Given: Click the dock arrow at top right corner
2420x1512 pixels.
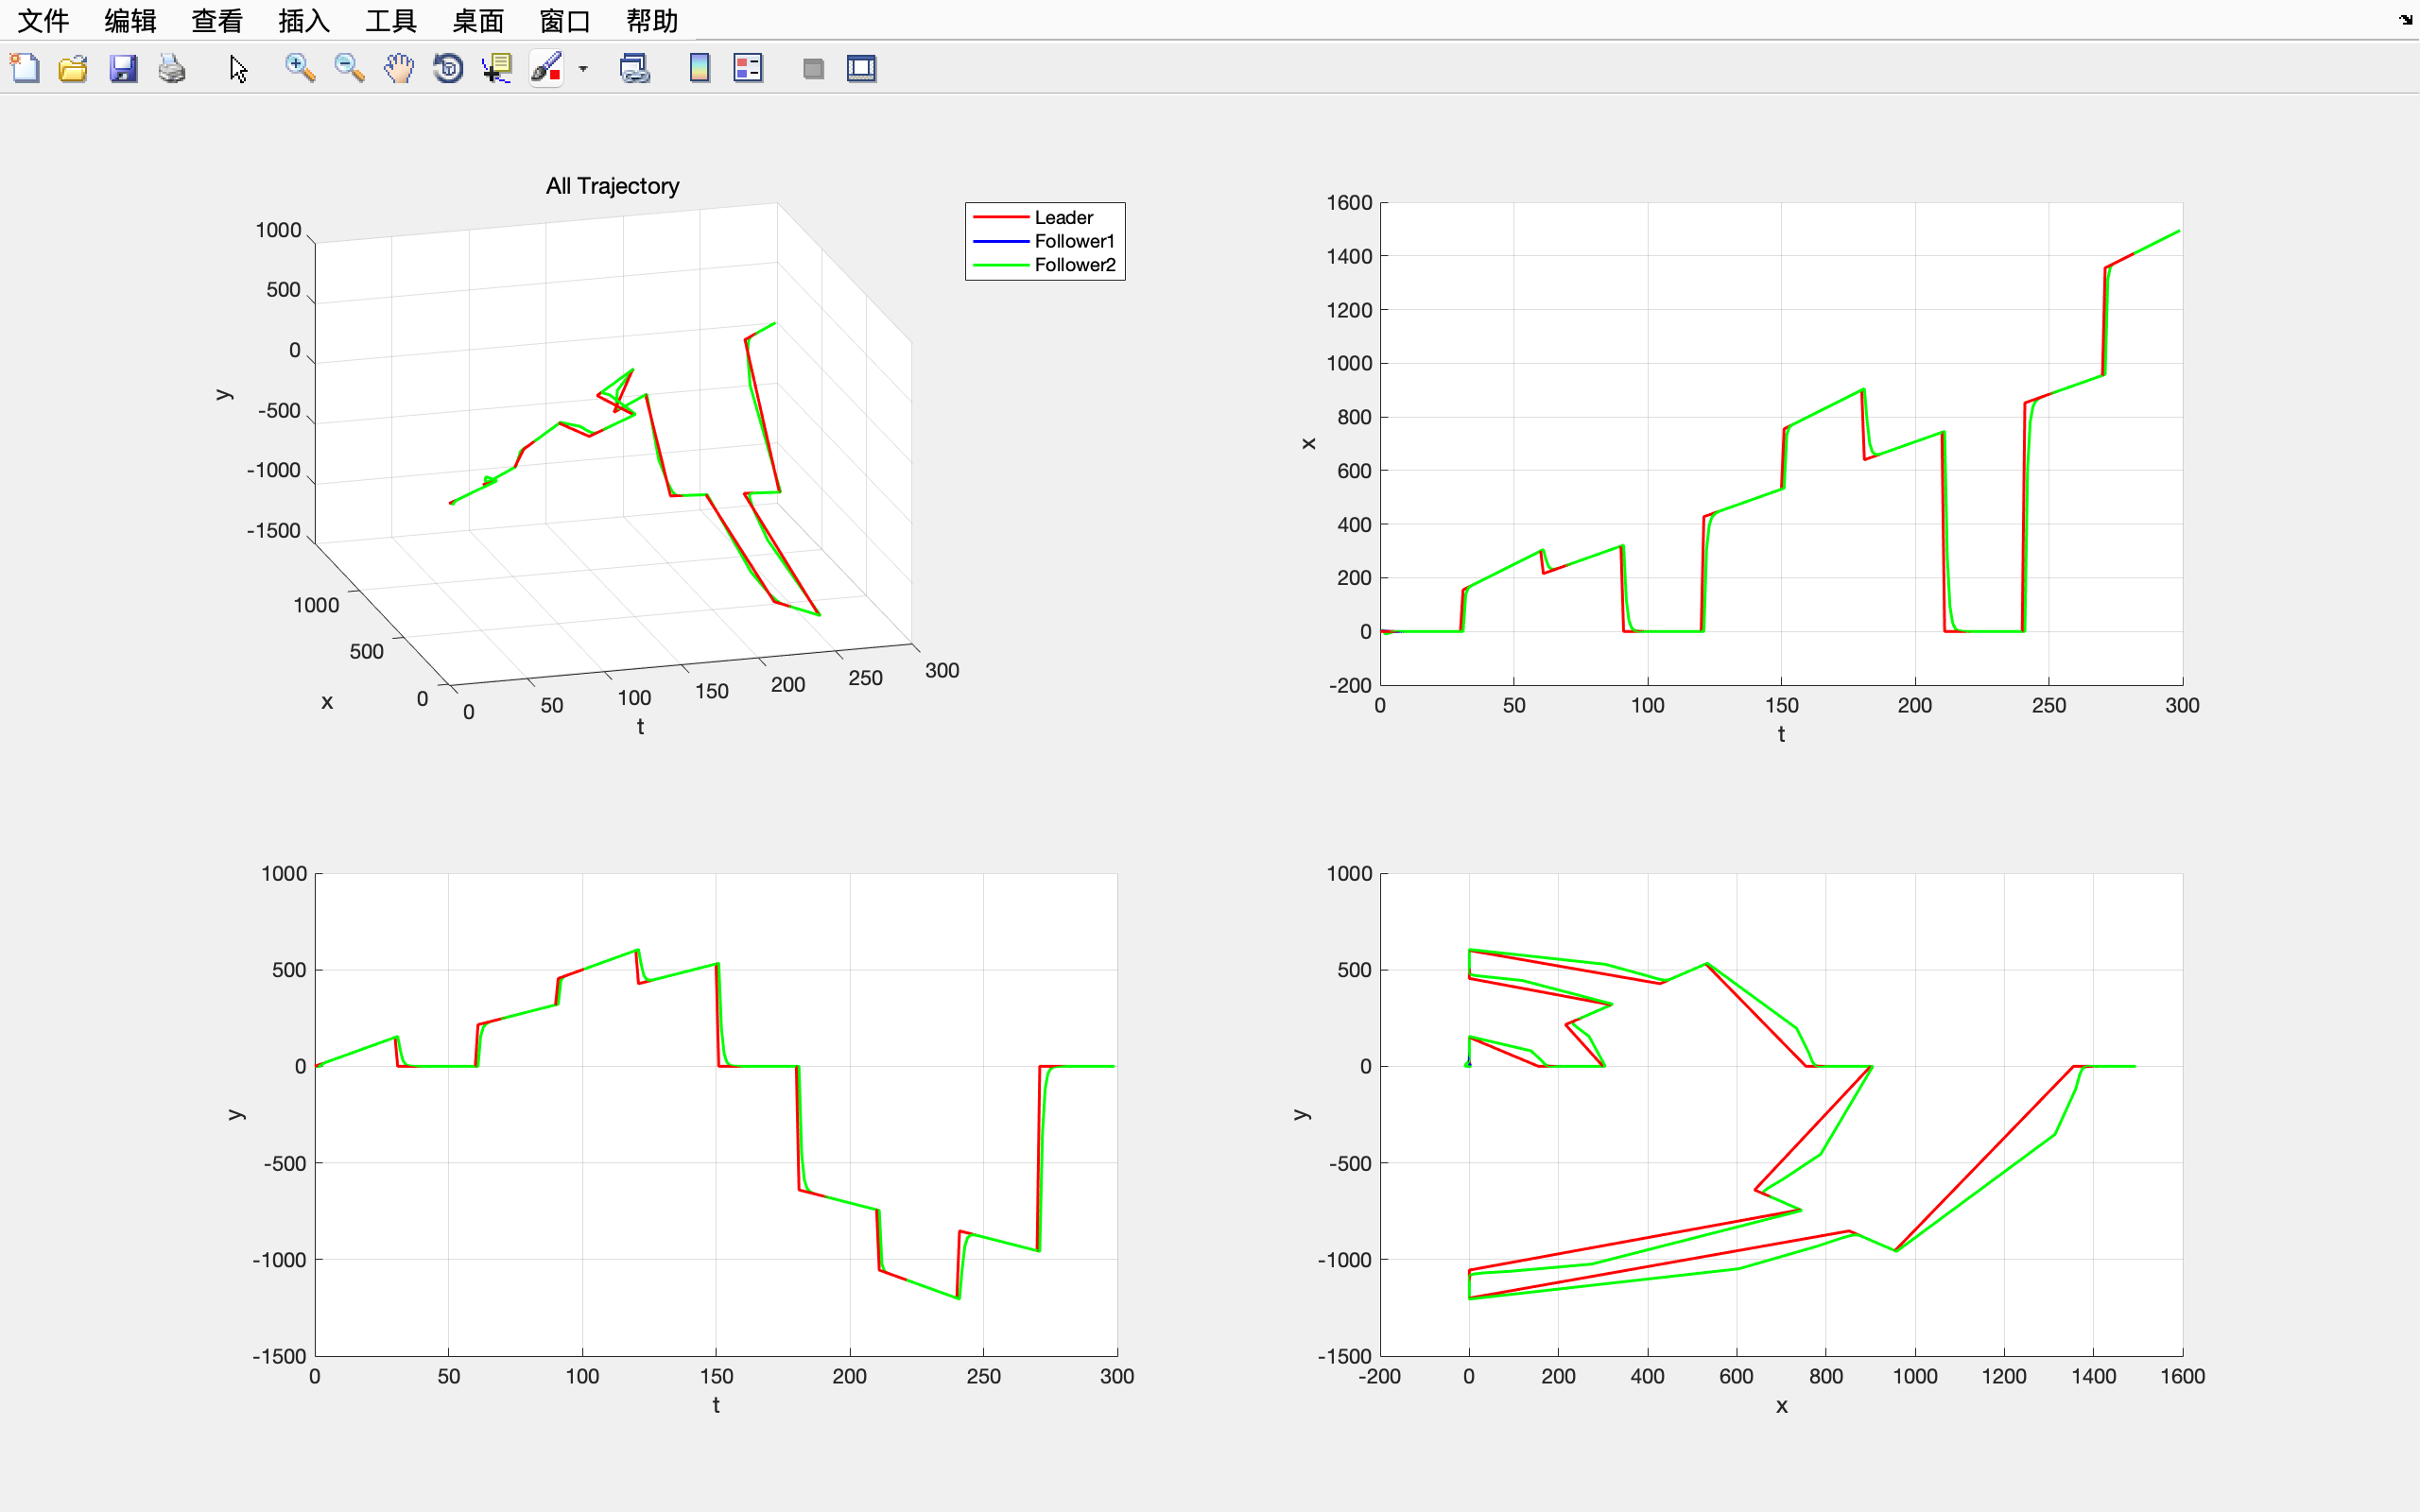Looking at the screenshot, I should coord(2405,19).
